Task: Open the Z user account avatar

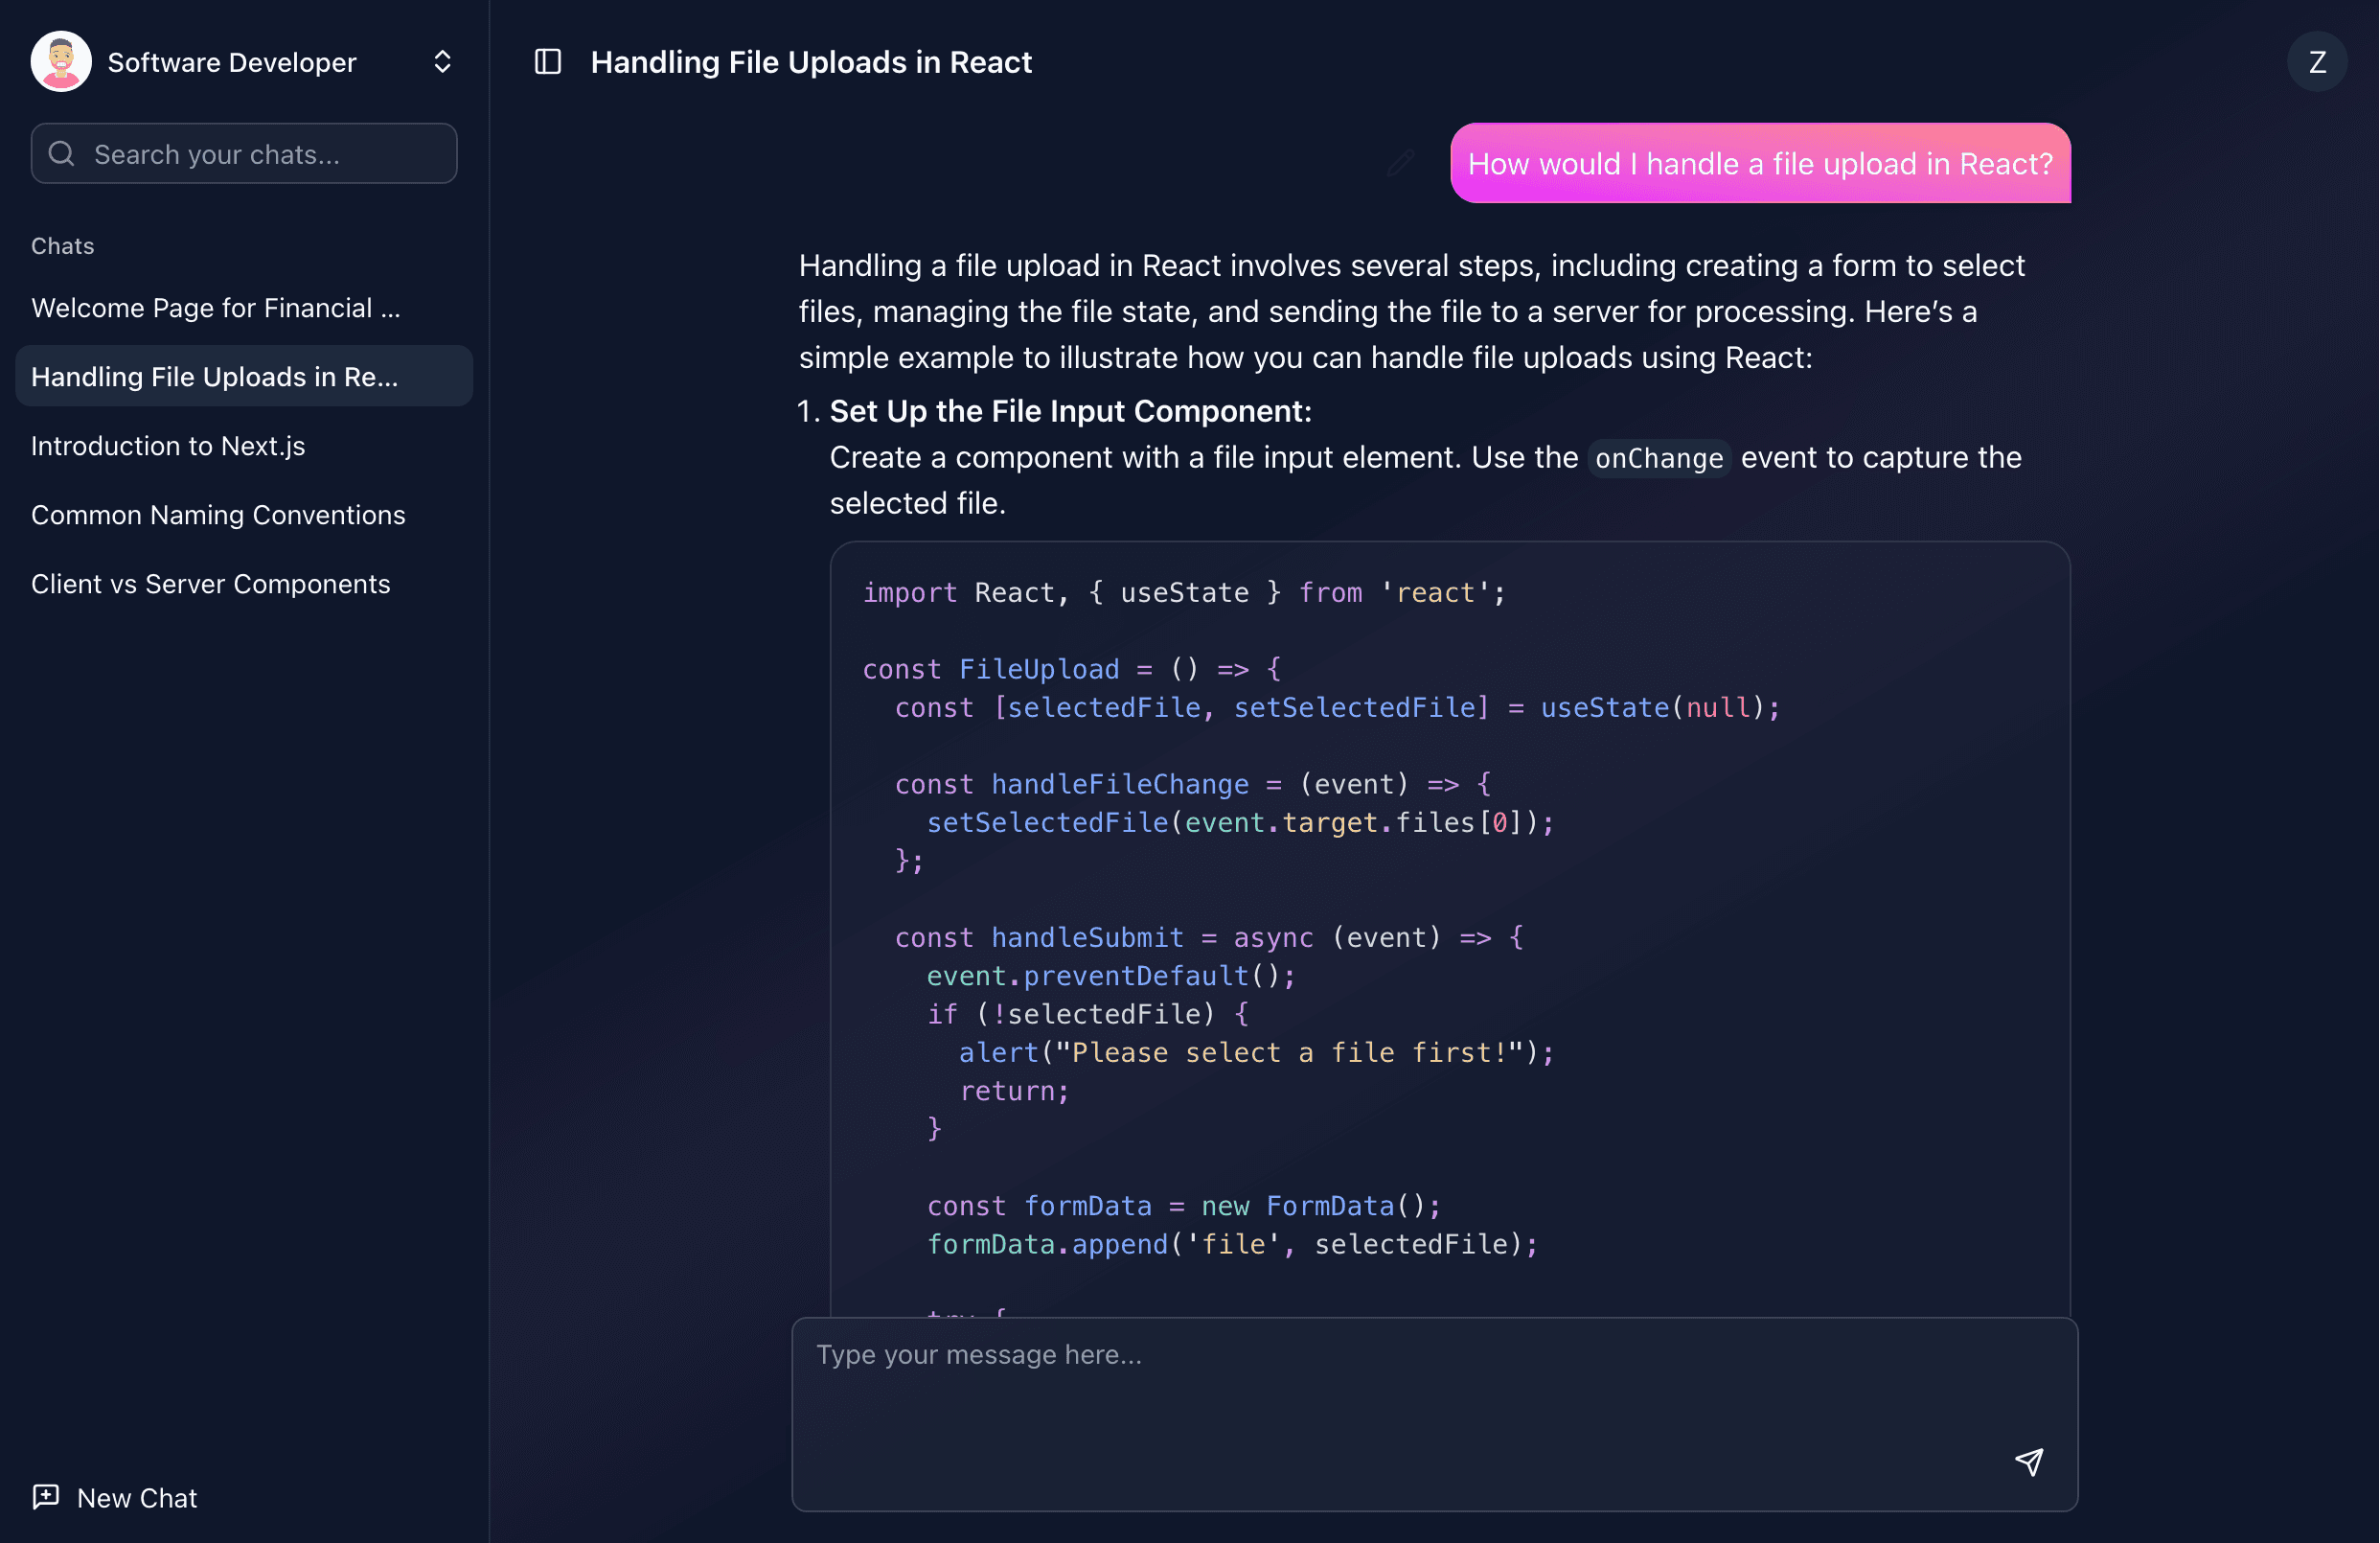Action: point(2317,61)
